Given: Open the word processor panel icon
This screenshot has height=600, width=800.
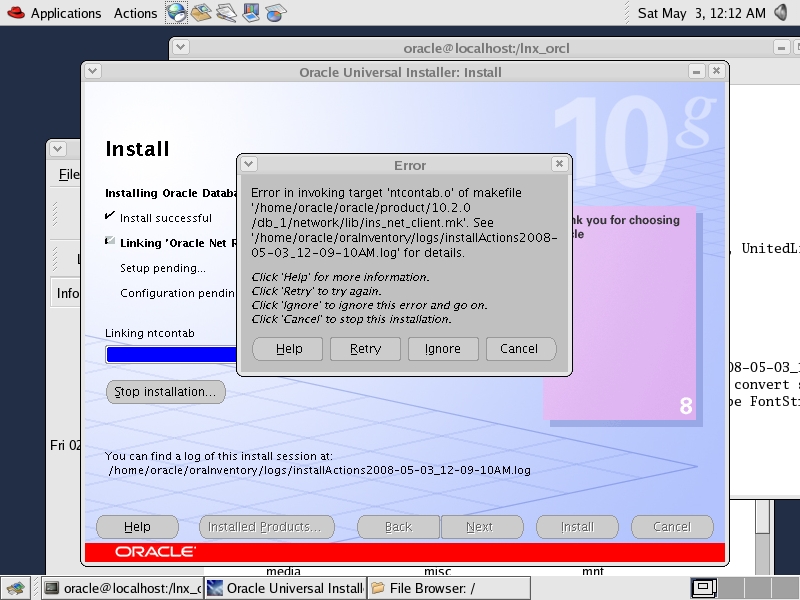Looking at the screenshot, I should tap(227, 13).
